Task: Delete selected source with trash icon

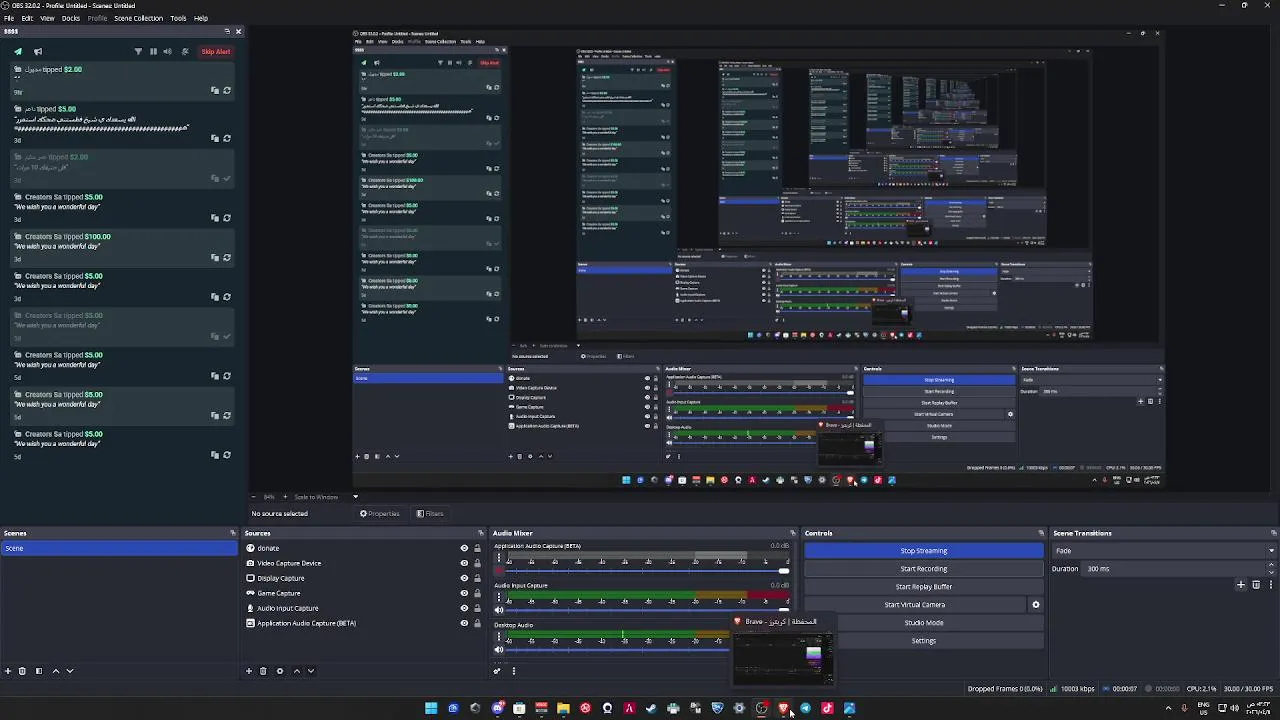Action: click(263, 671)
